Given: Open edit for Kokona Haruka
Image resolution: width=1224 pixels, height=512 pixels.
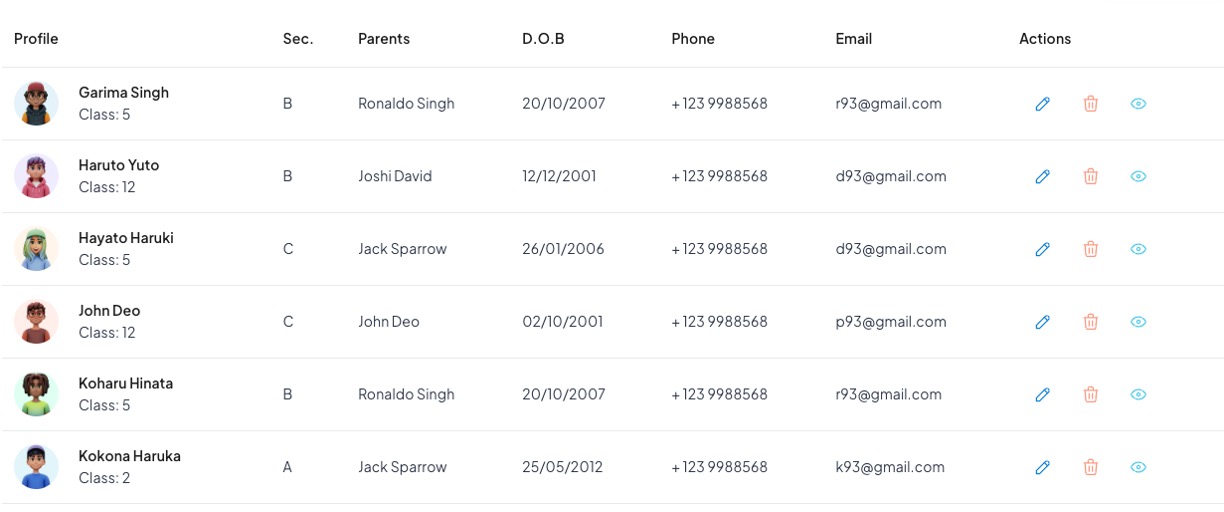Looking at the screenshot, I should (1042, 467).
